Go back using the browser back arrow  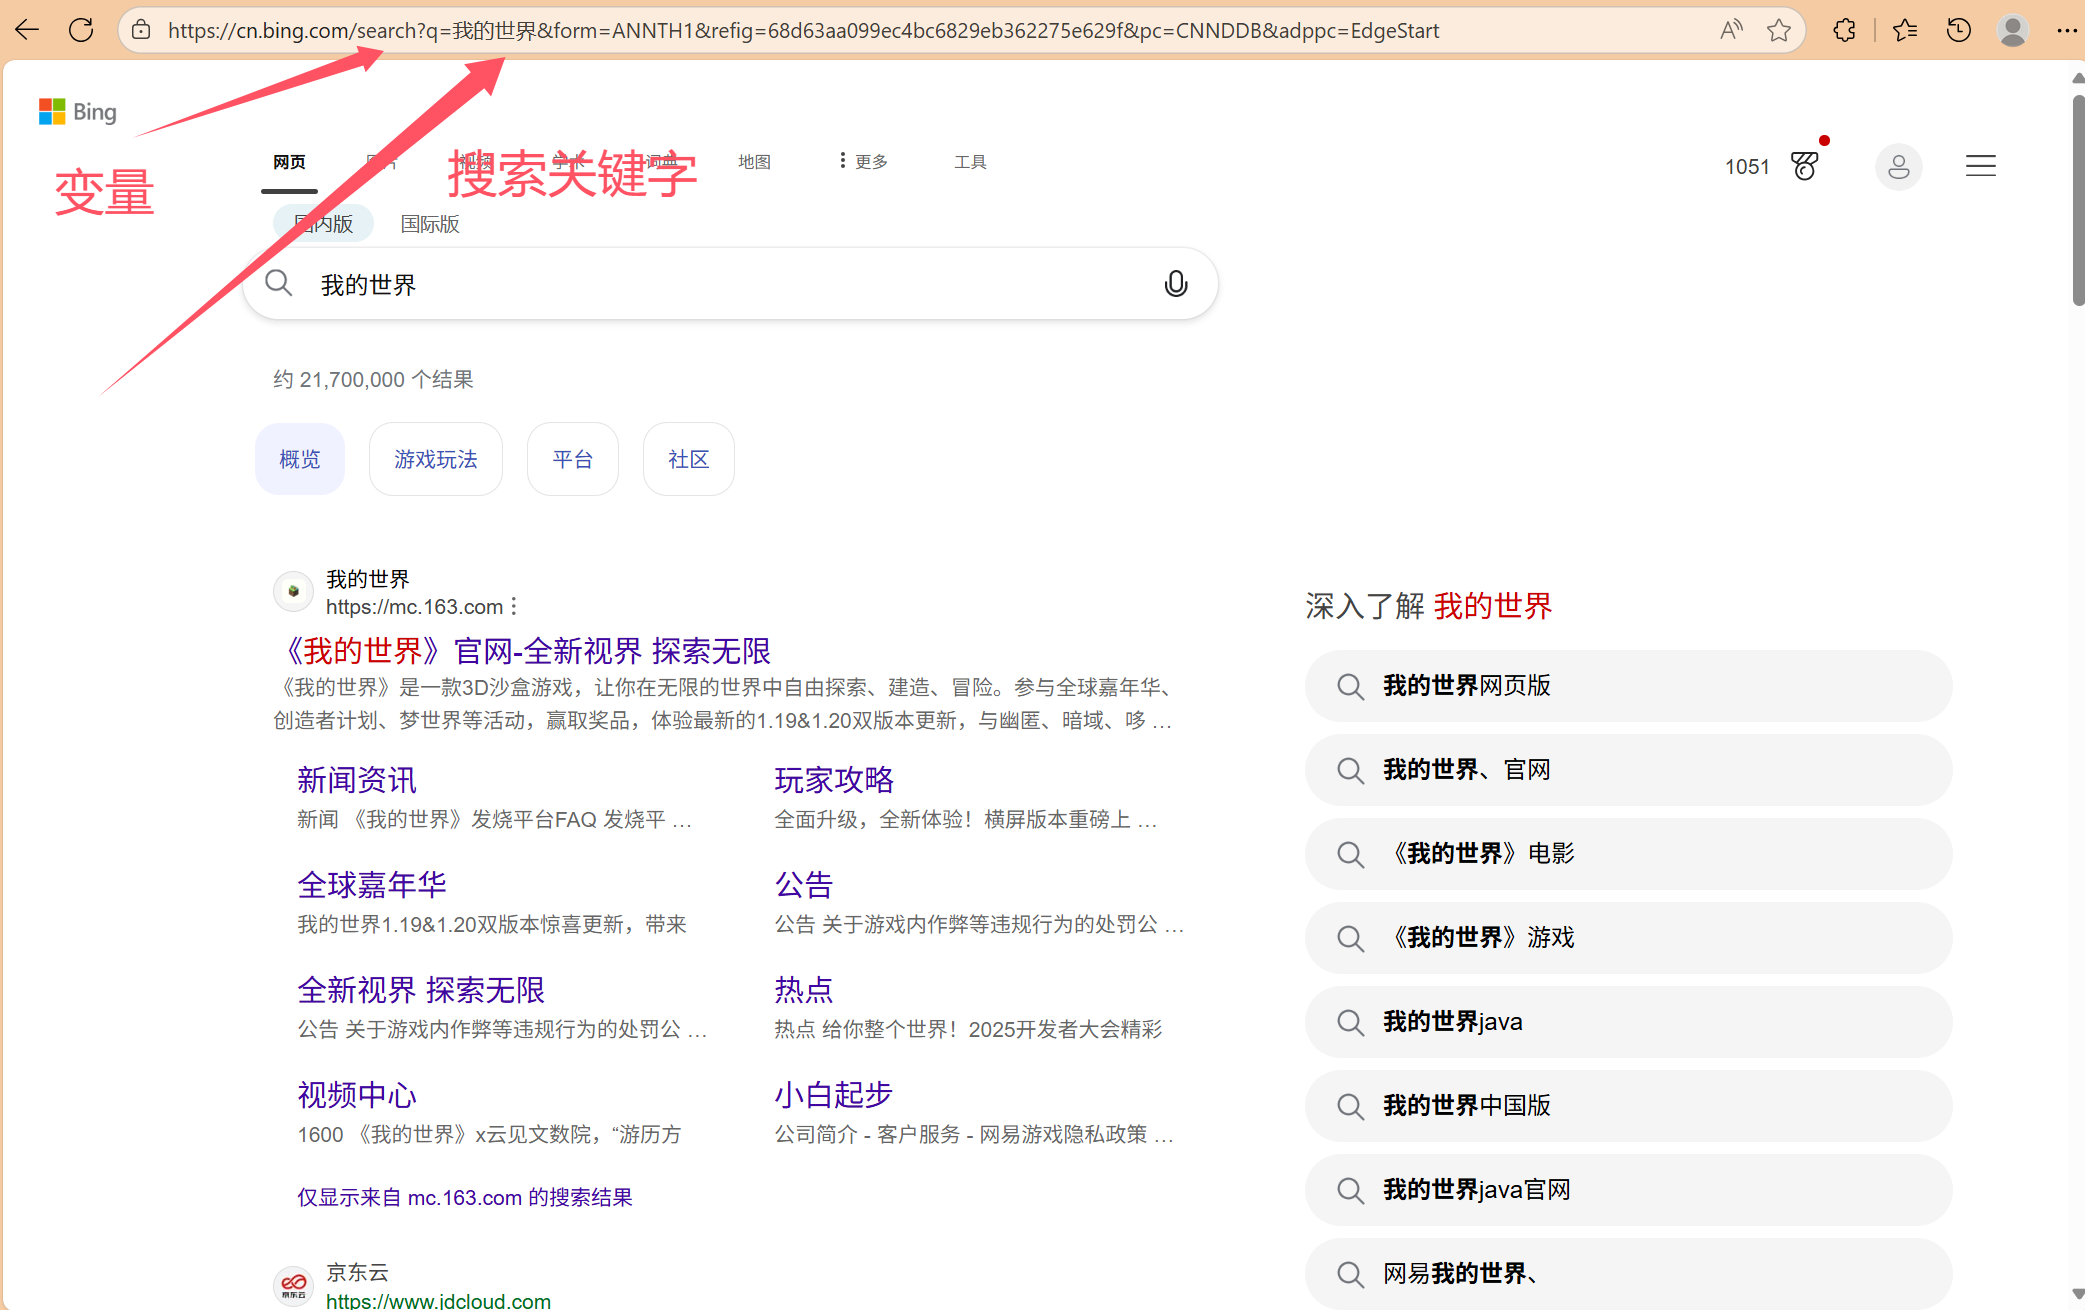coord(27,30)
